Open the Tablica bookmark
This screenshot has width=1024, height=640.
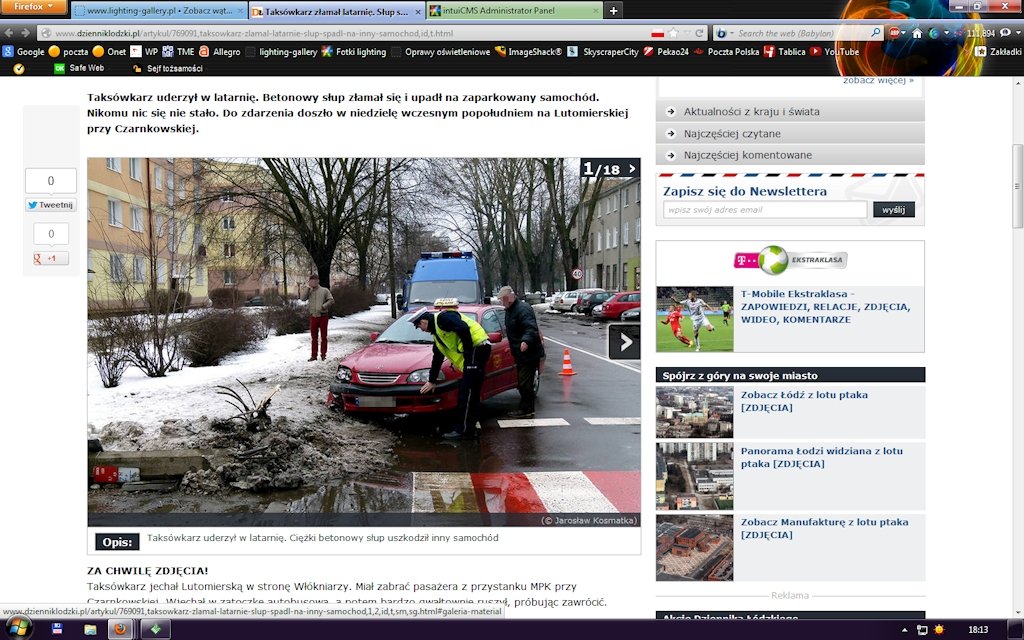point(785,52)
